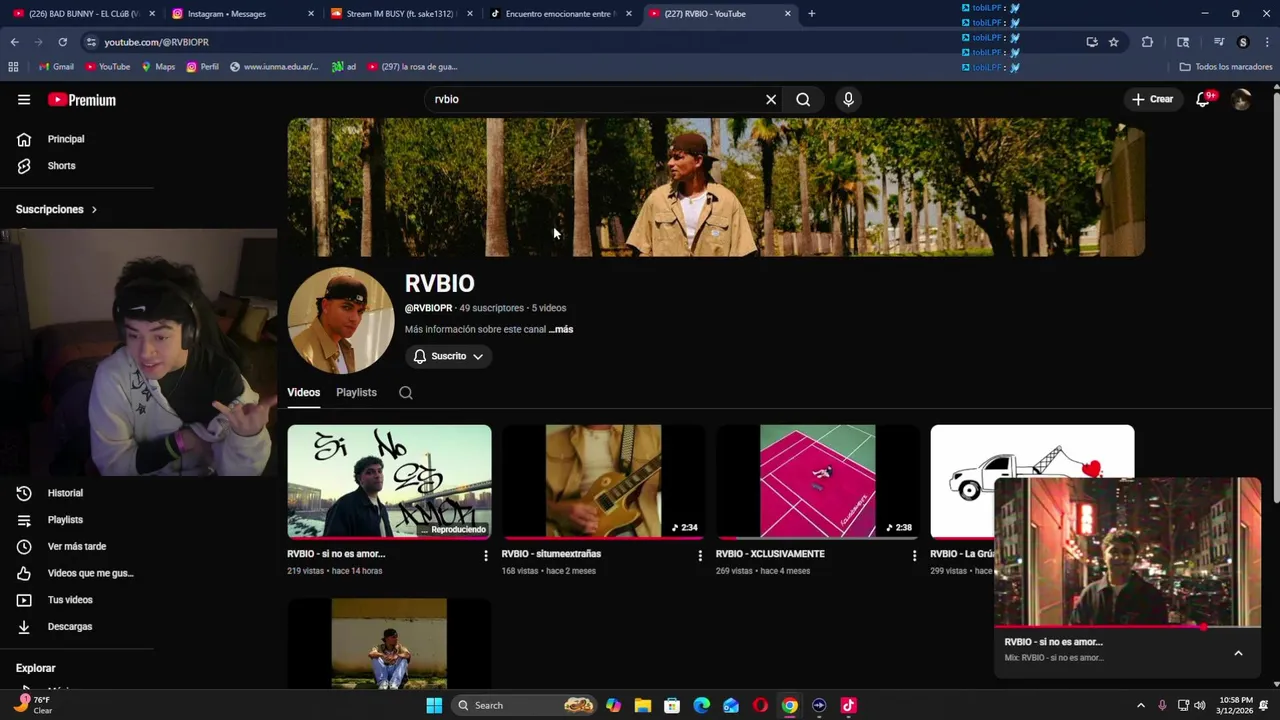Expand channel description with ...más
Viewport: 1280px width, 720px height.
(561, 329)
